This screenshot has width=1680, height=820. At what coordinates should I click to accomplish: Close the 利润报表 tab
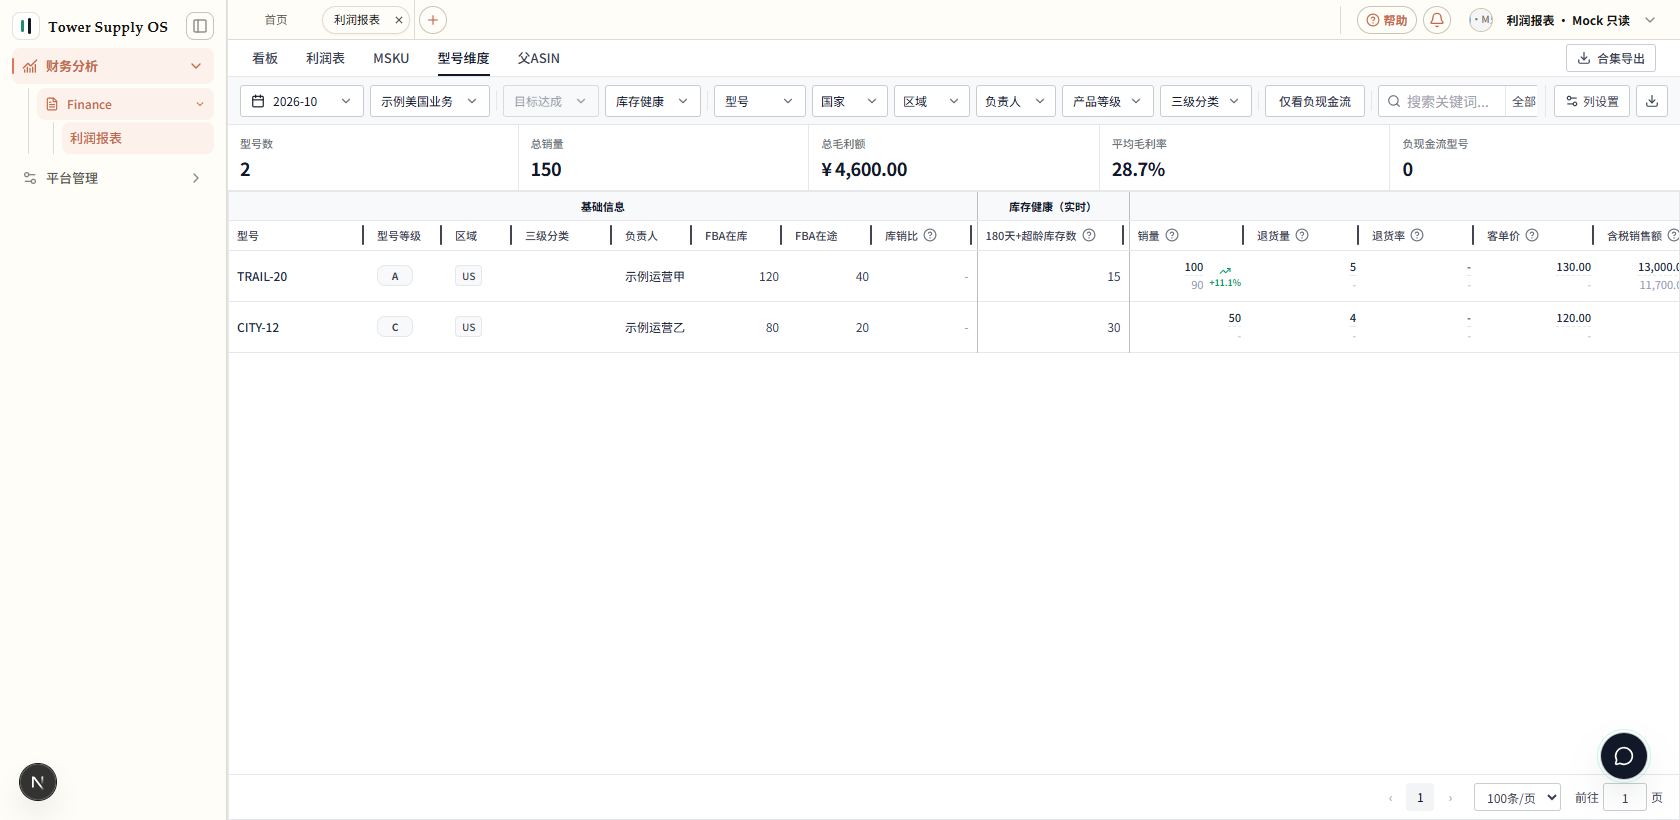398,20
